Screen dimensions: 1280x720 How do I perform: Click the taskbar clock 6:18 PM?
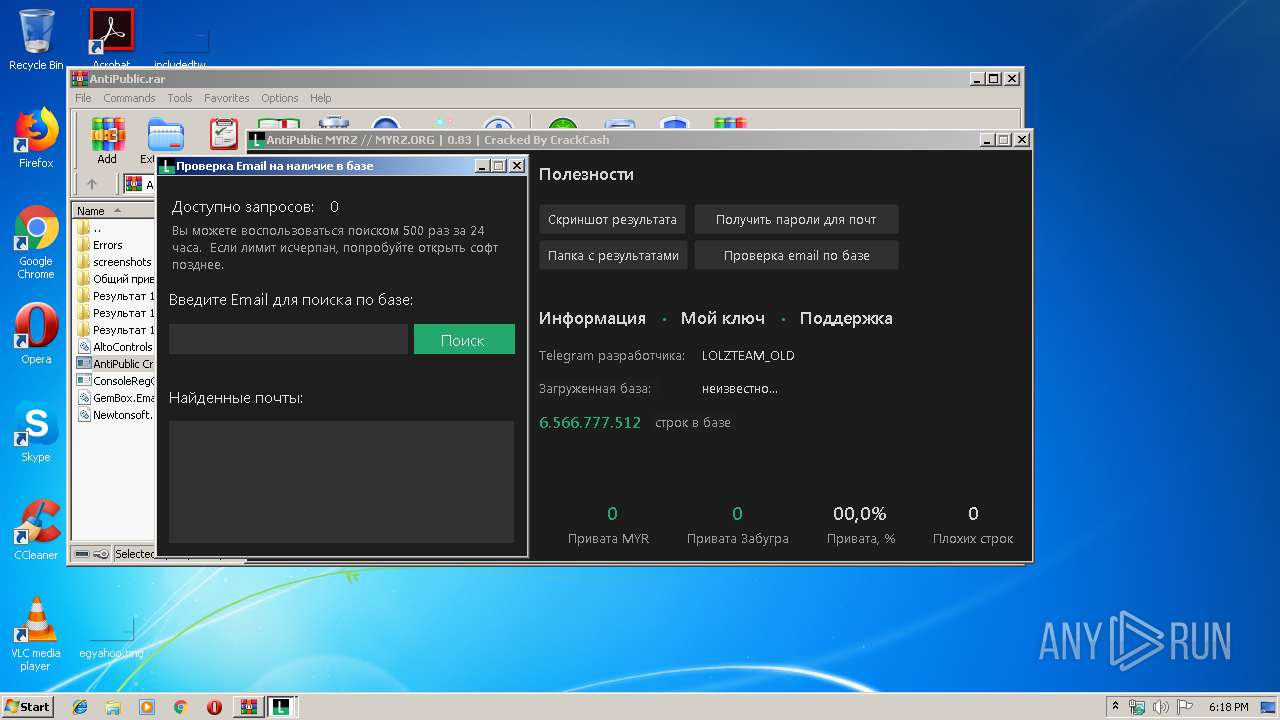1228,707
